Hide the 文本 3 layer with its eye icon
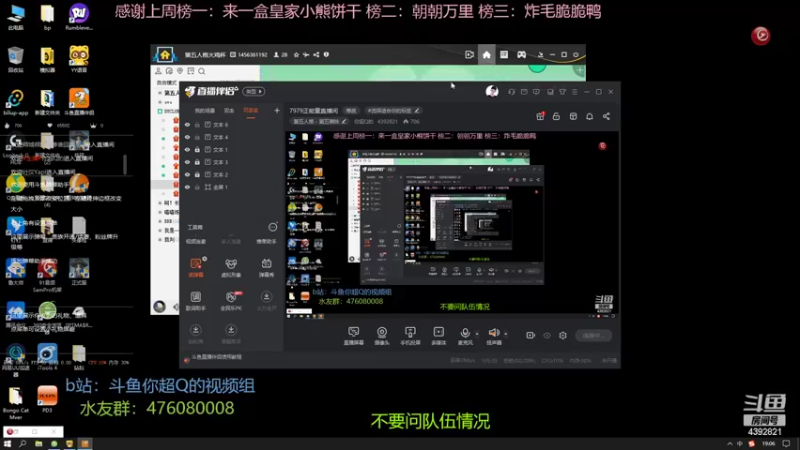This screenshot has height=450, width=800. [187, 162]
